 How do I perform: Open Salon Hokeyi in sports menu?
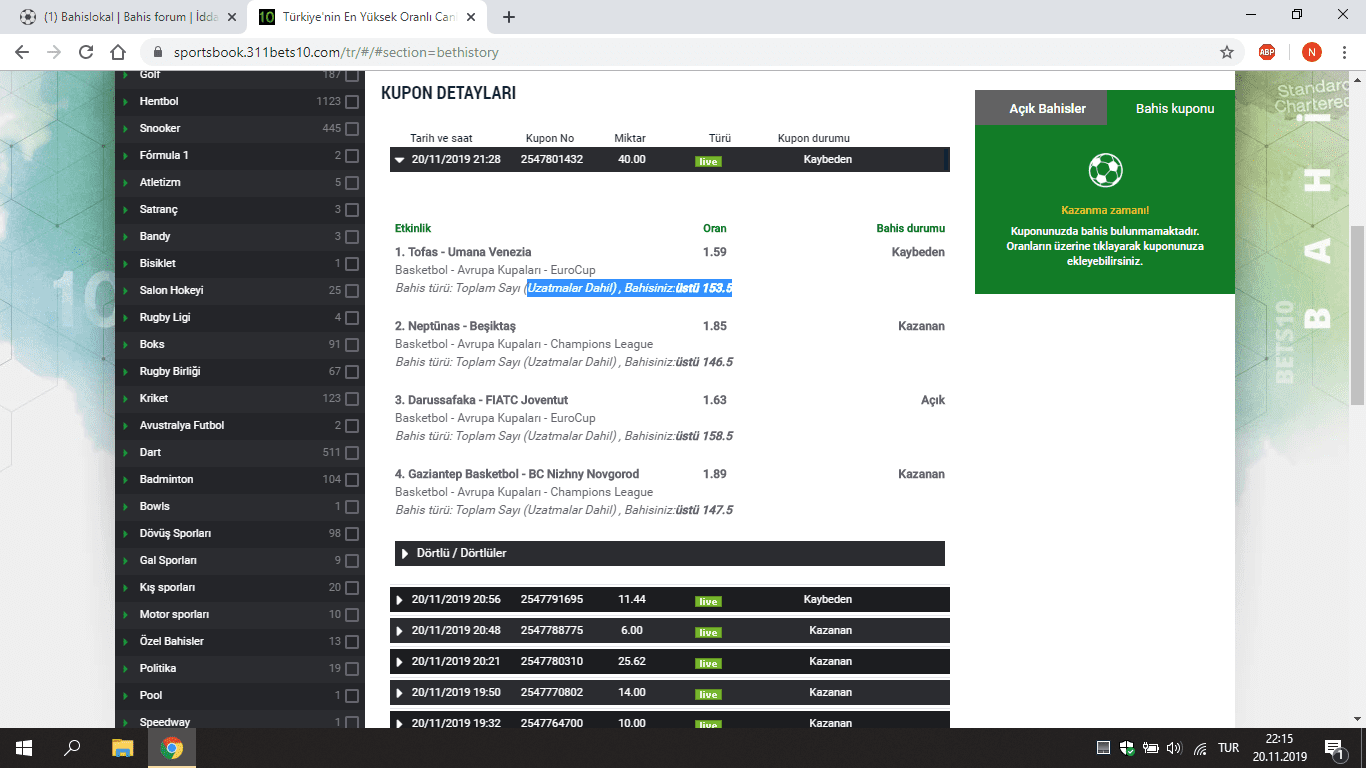tap(171, 290)
